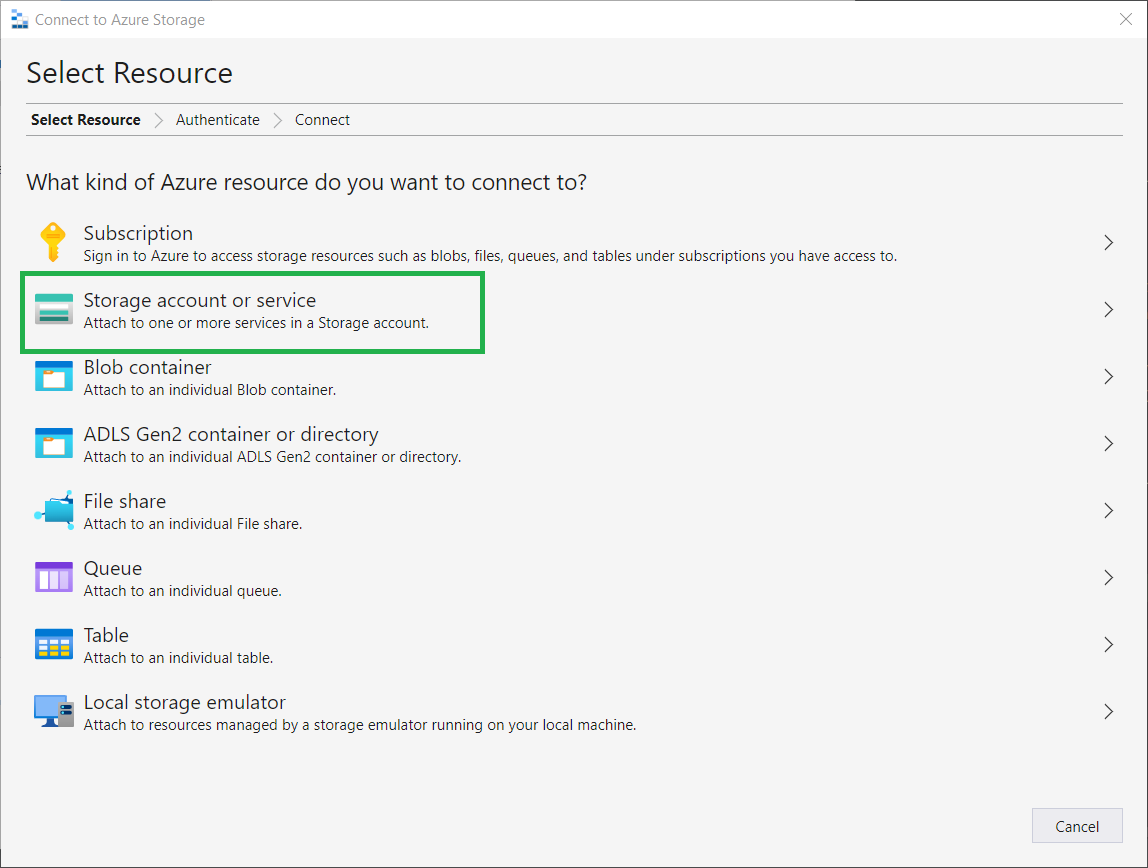The image size is (1148, 868).
Task: Open the Queue row chevron
Action: [x=1108, y=577]
